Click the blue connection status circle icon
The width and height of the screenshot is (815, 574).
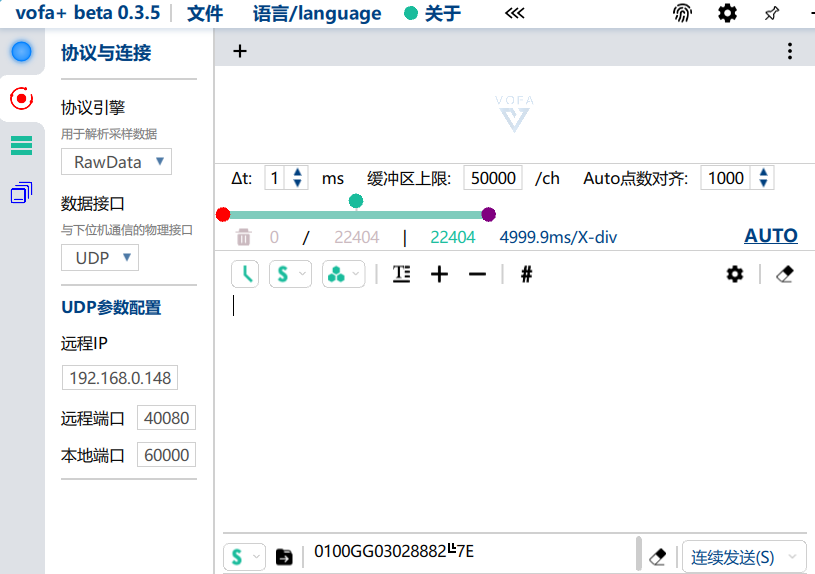click(21, 51)
